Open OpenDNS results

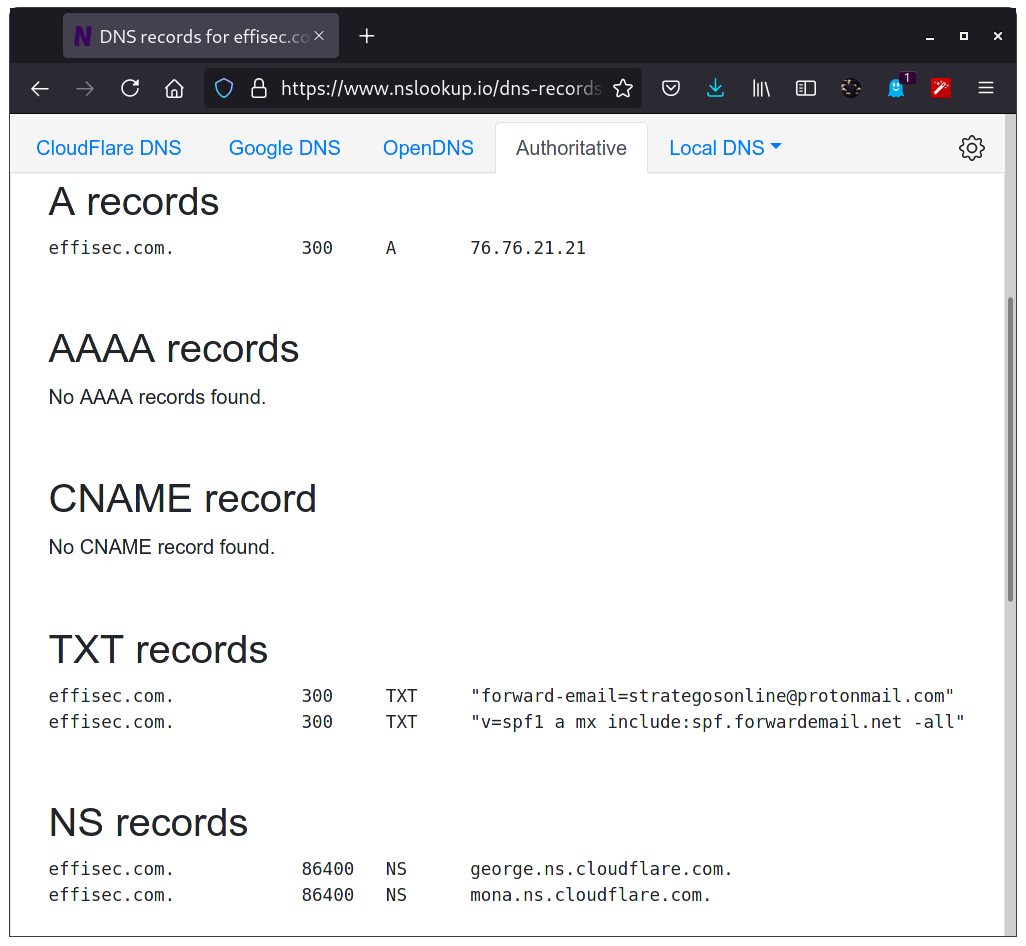[x=428, y=147]
